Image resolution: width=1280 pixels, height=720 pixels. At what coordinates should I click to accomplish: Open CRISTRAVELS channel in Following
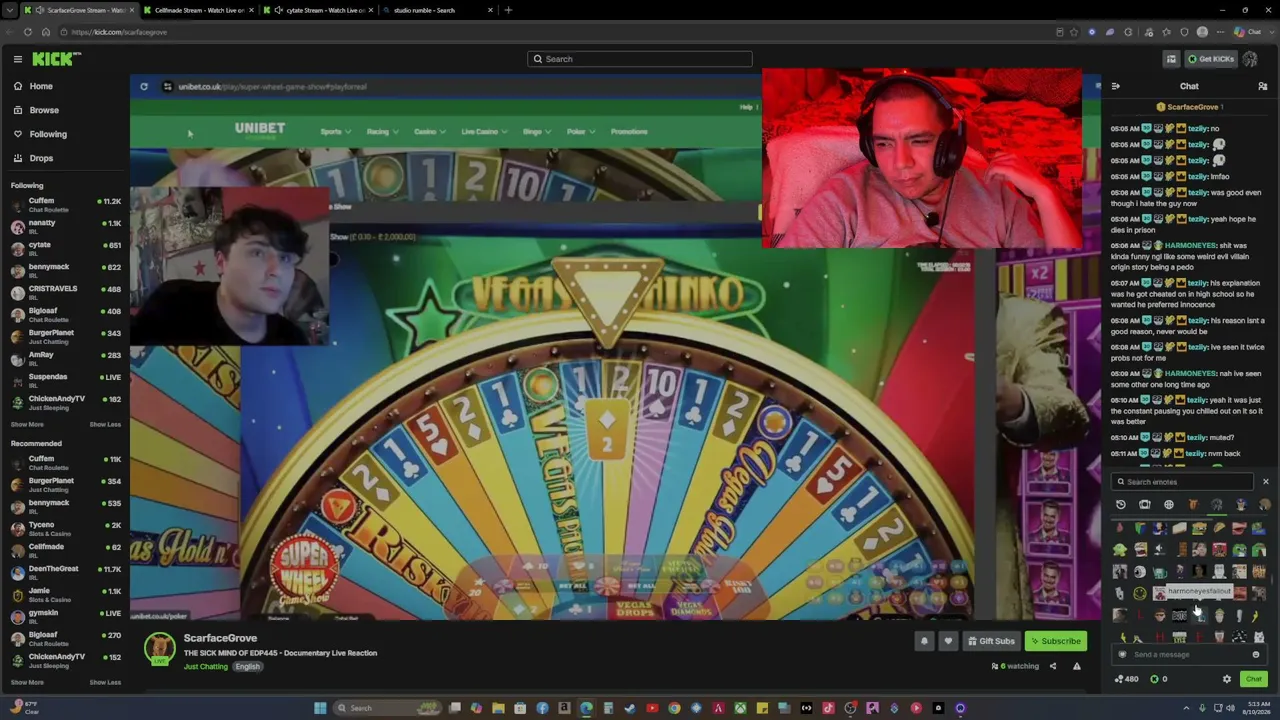click(66, 293)
